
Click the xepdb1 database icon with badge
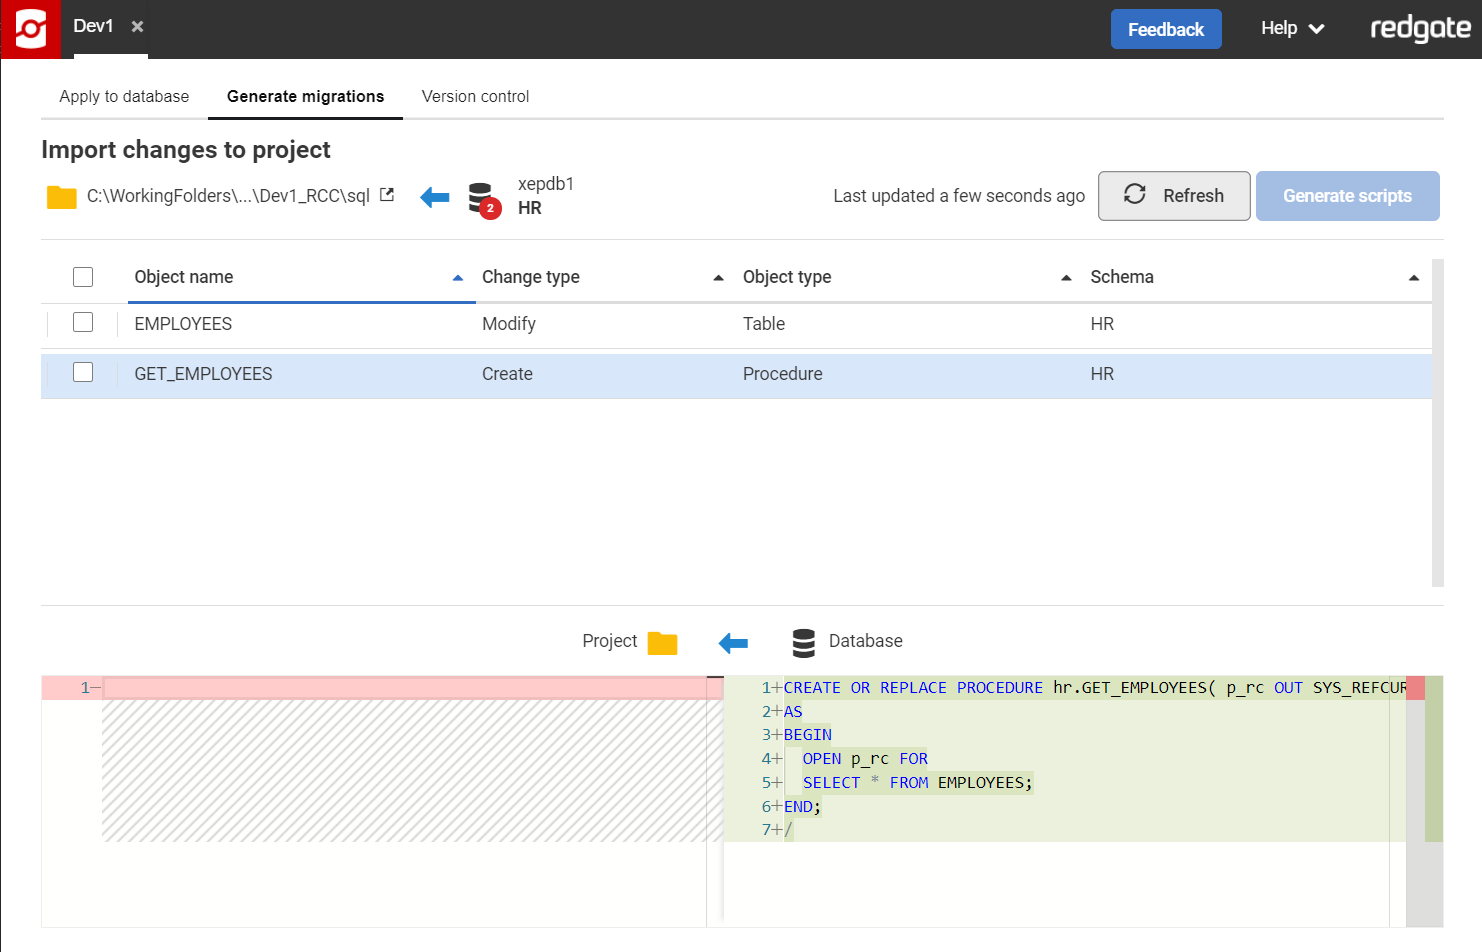click(x=483, y=198)
